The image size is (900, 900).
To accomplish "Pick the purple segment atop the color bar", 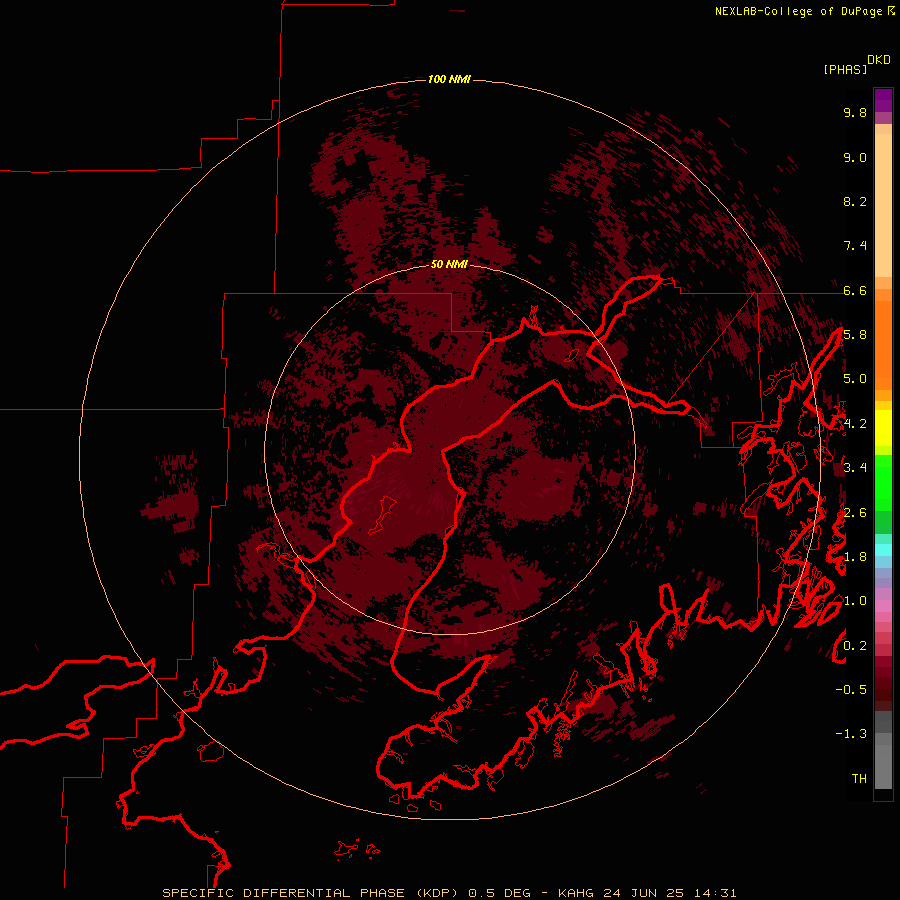I will 883,100.
